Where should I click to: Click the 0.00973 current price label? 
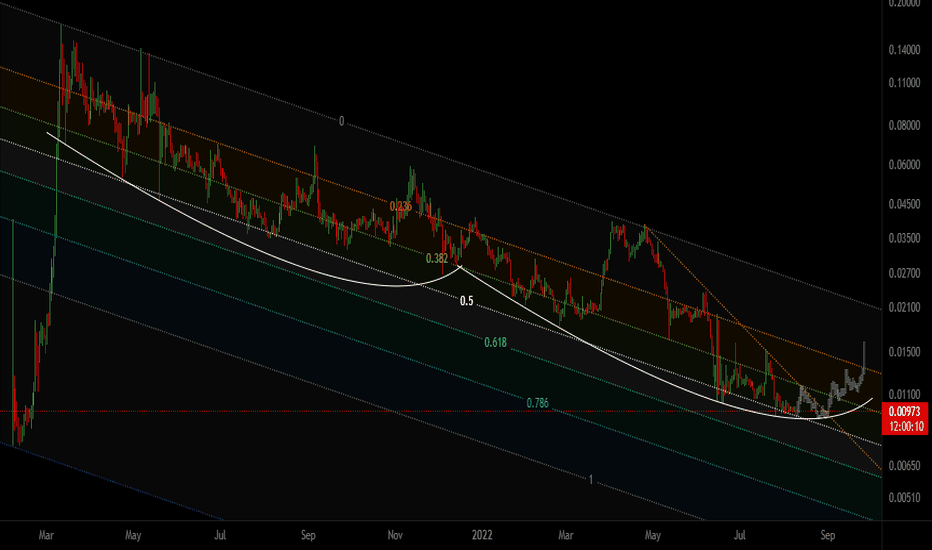pos(905,411)
